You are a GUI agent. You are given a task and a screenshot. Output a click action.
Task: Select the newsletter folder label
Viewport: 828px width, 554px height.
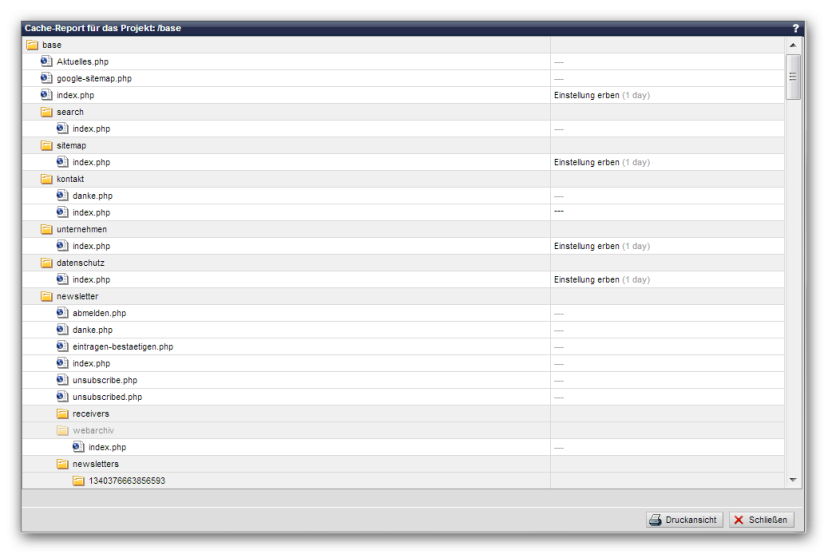(77, 296)
